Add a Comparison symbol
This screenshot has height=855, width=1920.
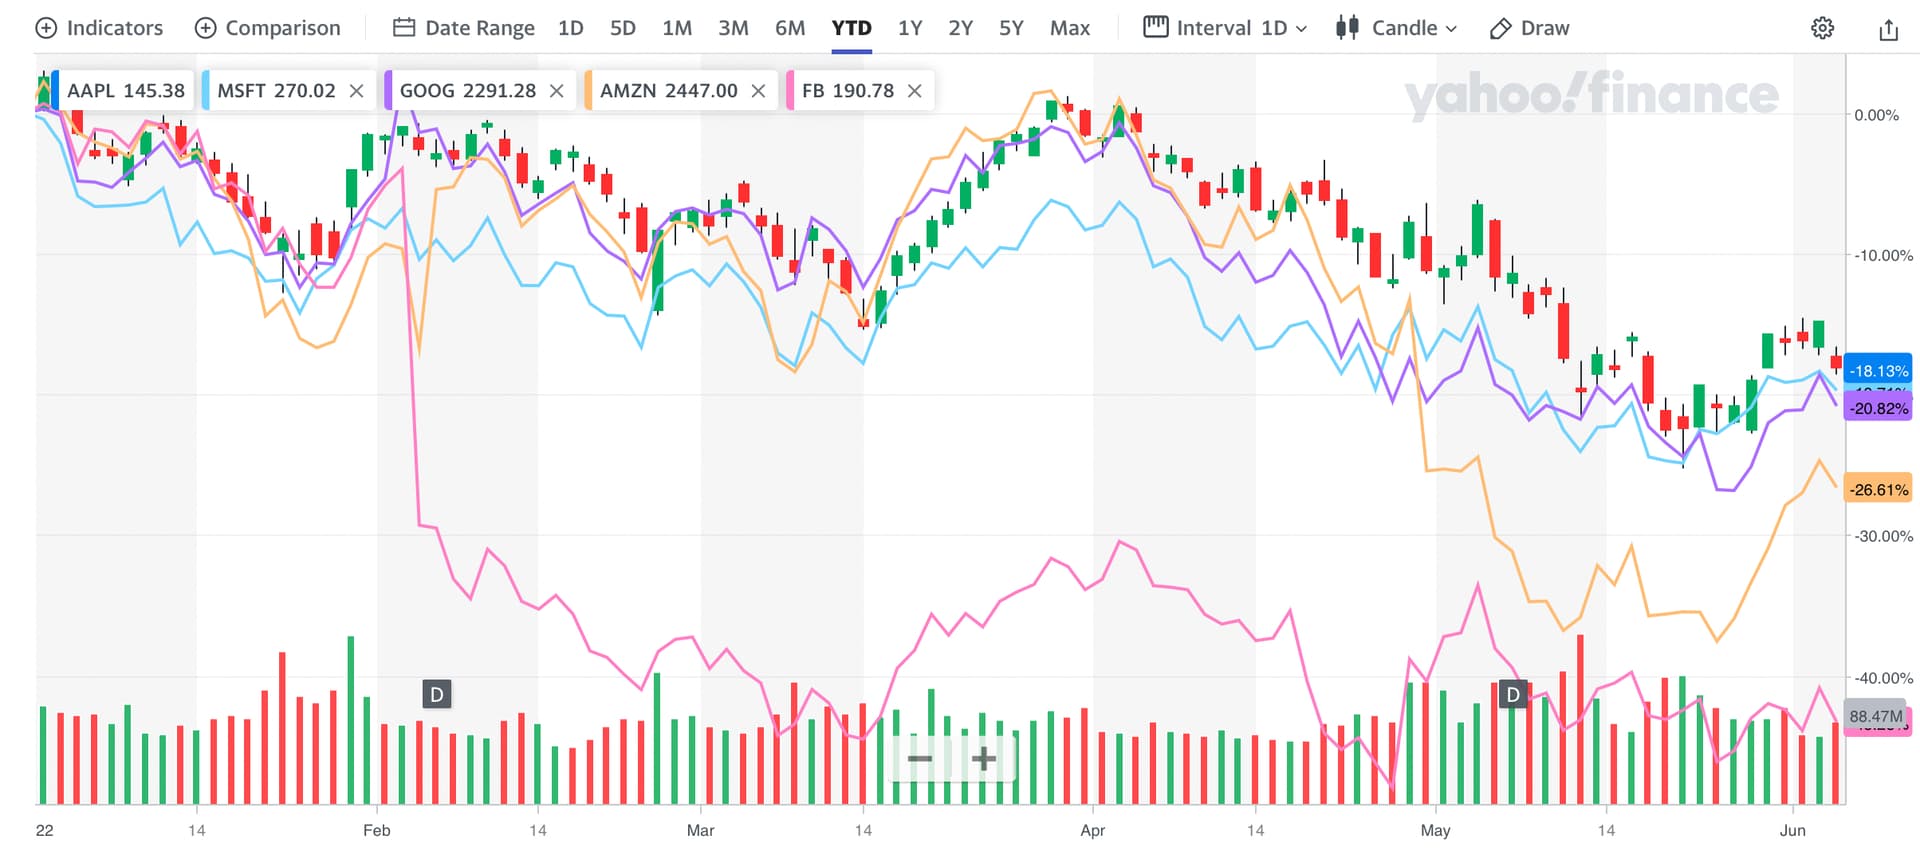267,28
